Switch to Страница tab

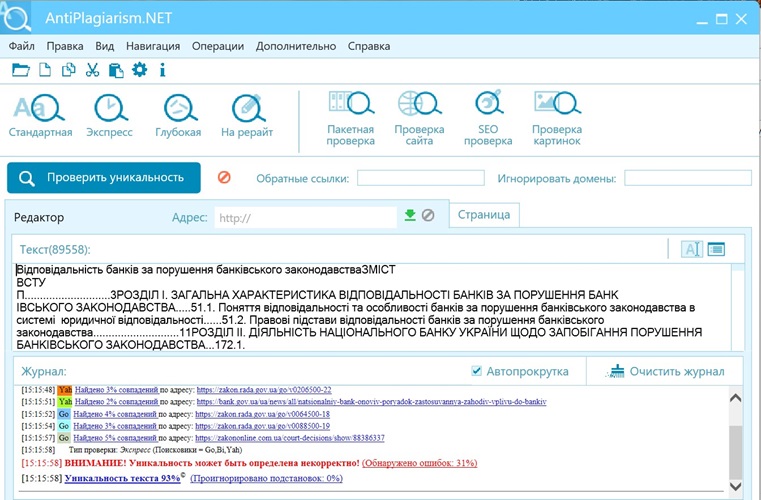(484, 215)
